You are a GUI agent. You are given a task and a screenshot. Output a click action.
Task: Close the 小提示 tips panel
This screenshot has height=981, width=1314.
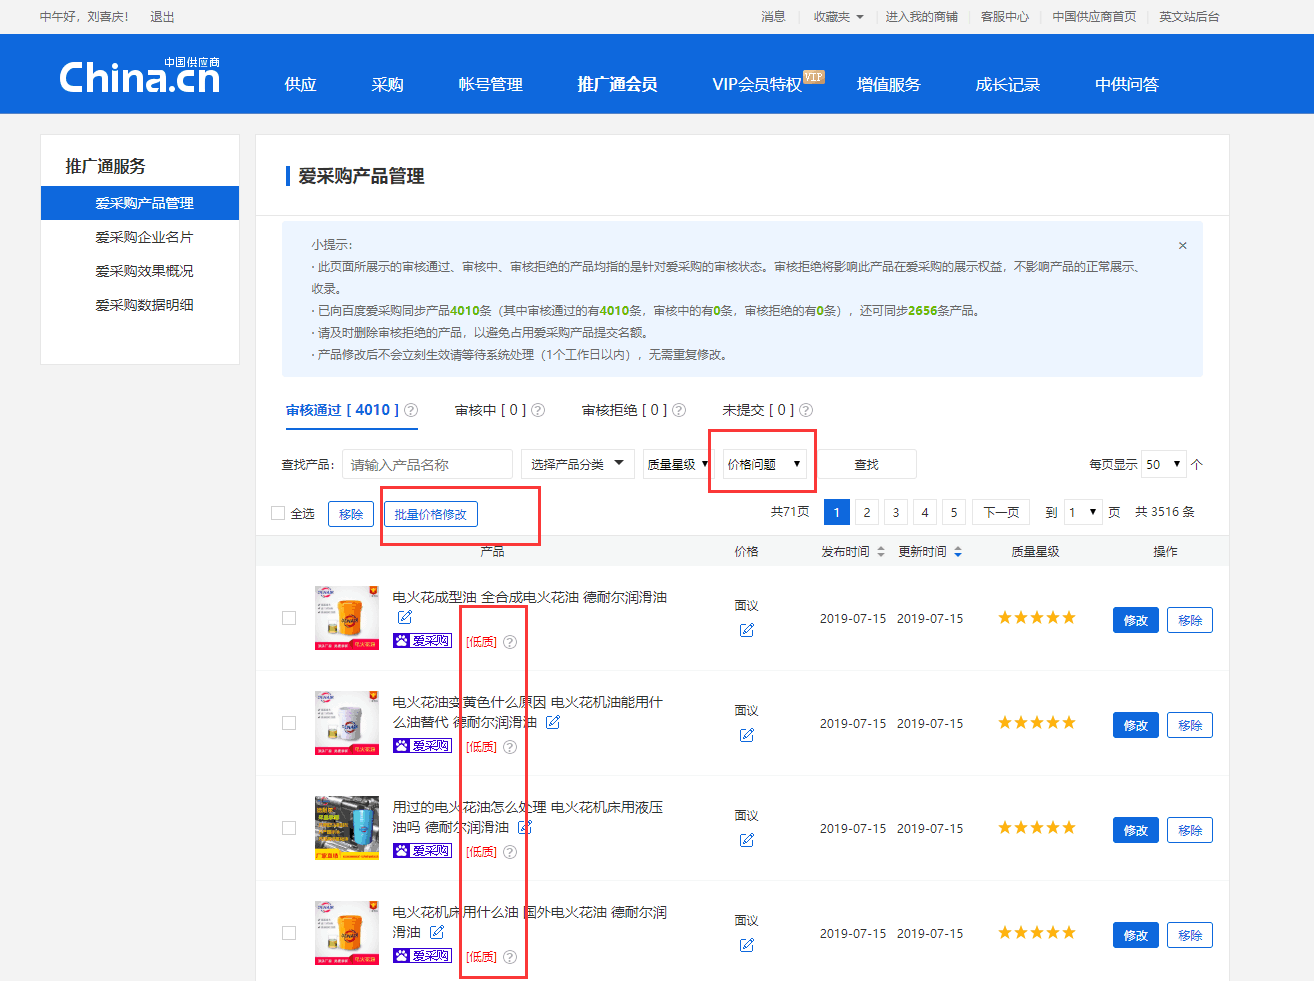[1182, 245]
